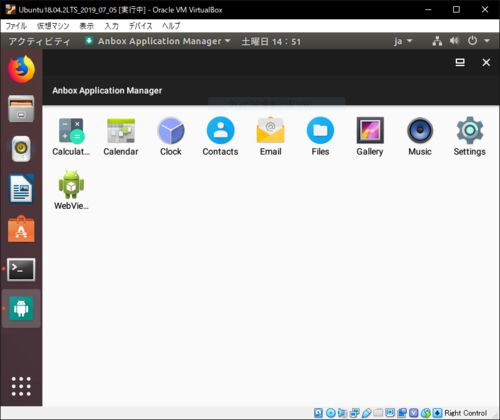Screen dimensions: 500x420
Task: Click the VirtualBox hard disk activity indicator
Action: (x=318, y=413)
